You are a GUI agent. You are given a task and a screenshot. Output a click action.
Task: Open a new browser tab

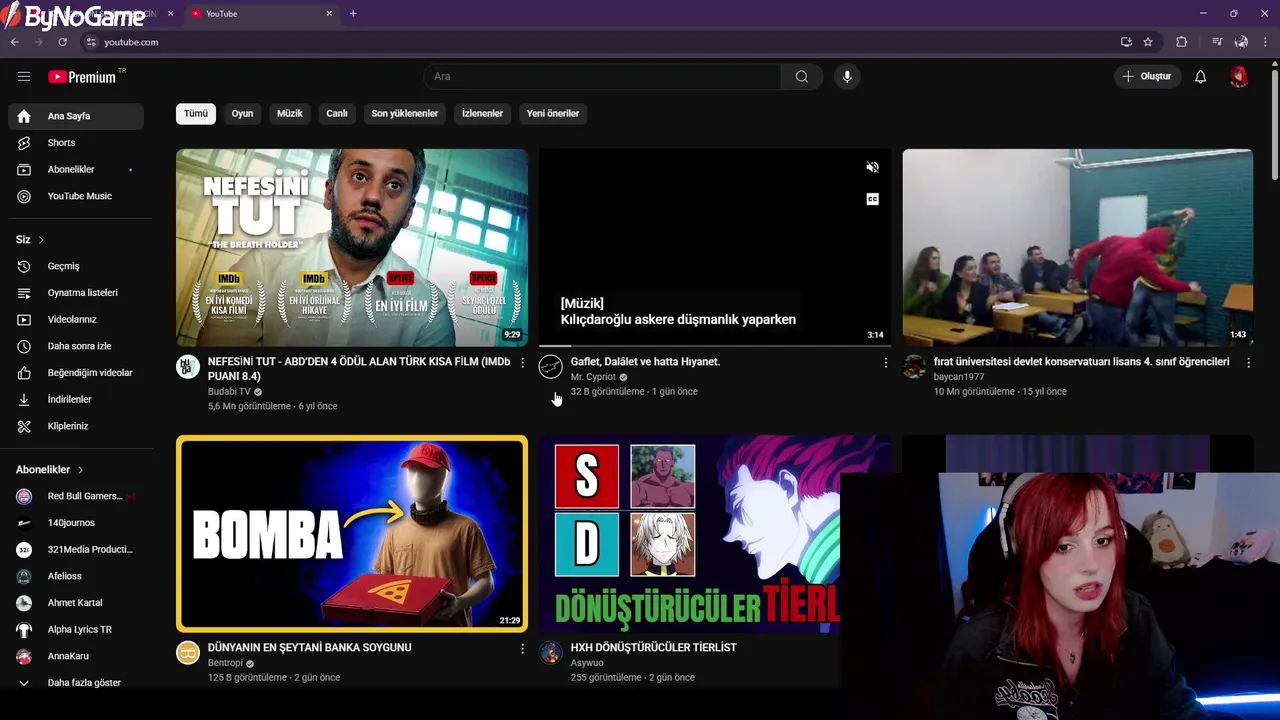353,14
